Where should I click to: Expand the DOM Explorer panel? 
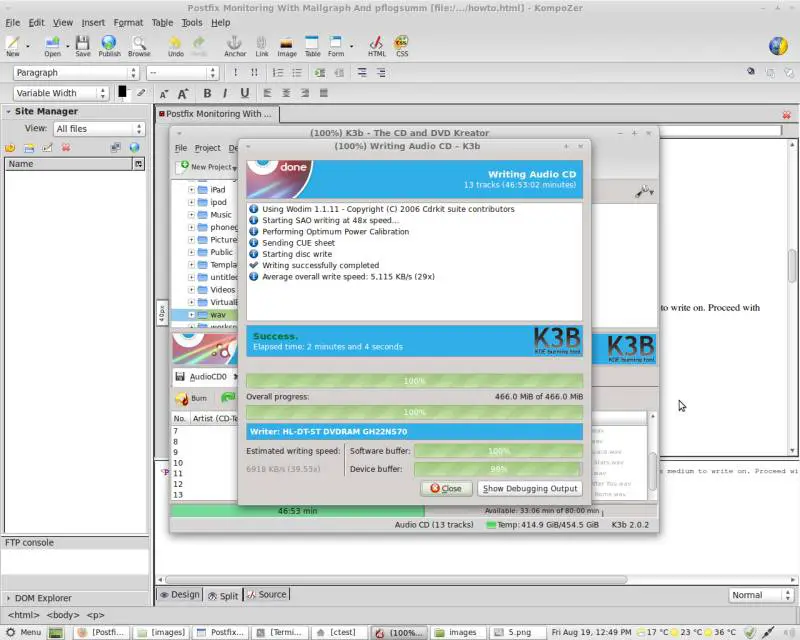[8, 598]
